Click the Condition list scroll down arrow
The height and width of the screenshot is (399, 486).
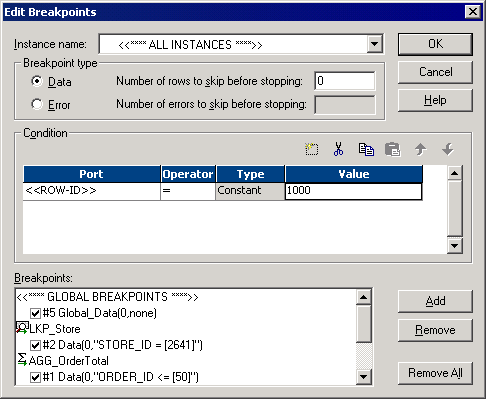point(455,246)
